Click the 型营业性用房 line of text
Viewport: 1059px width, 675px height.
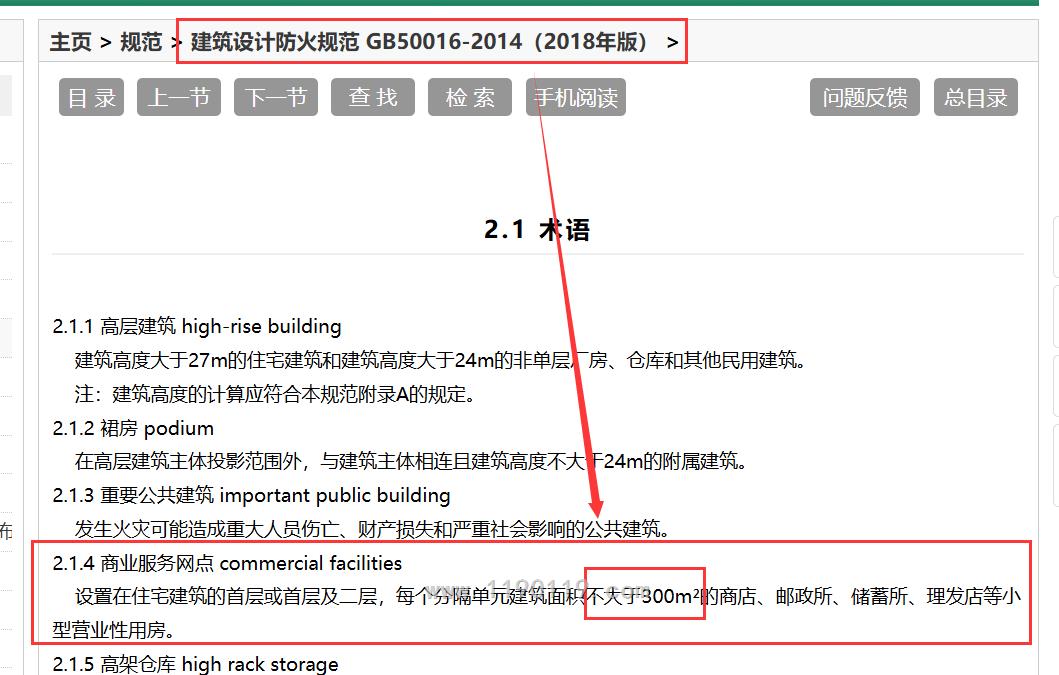tap(114, 630)
